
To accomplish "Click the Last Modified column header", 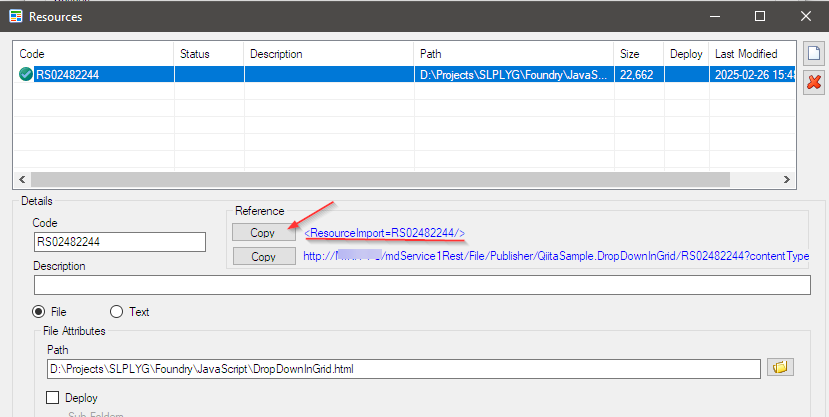I will 752,54.
